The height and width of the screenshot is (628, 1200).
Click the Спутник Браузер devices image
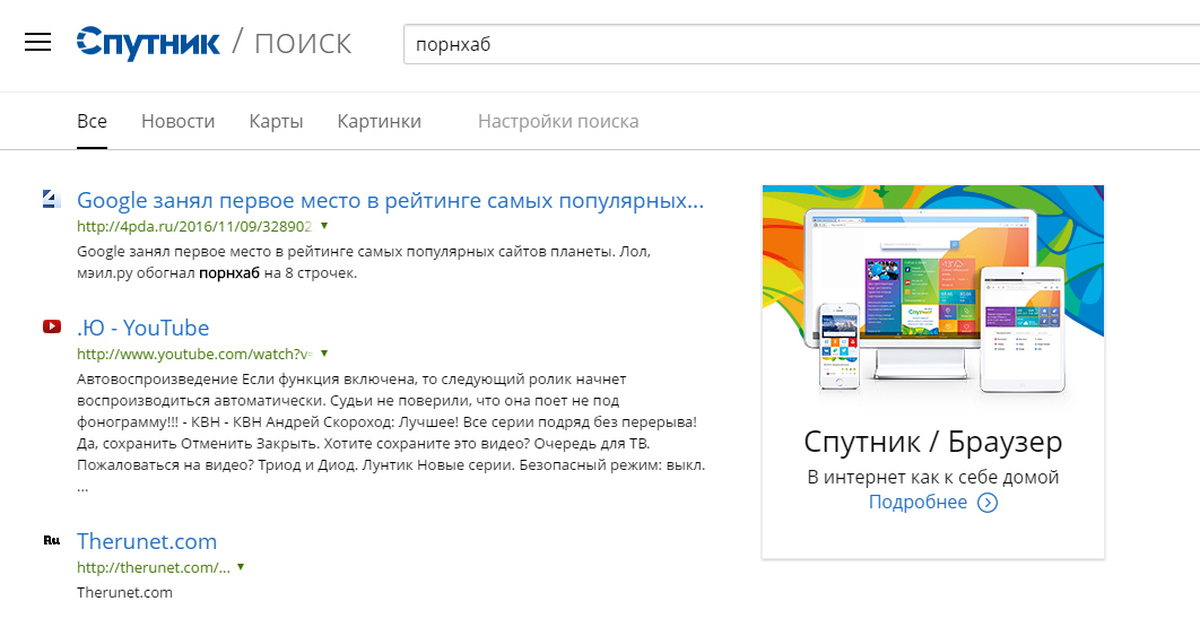pos(932,297)
